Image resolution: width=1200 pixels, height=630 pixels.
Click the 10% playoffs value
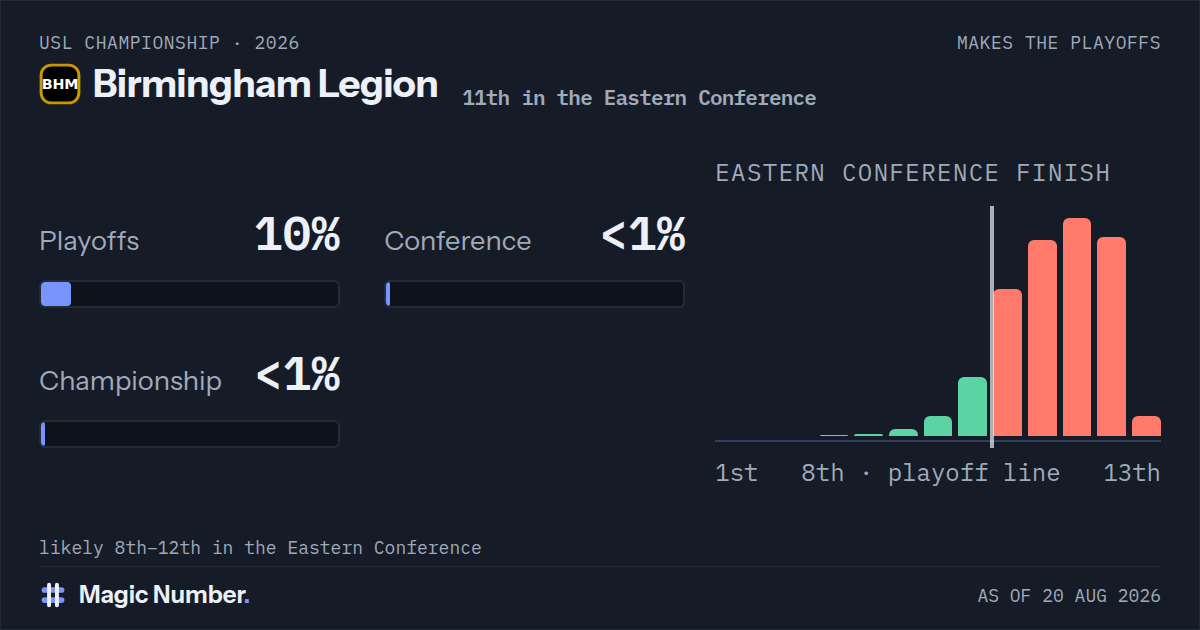(298, 236)
